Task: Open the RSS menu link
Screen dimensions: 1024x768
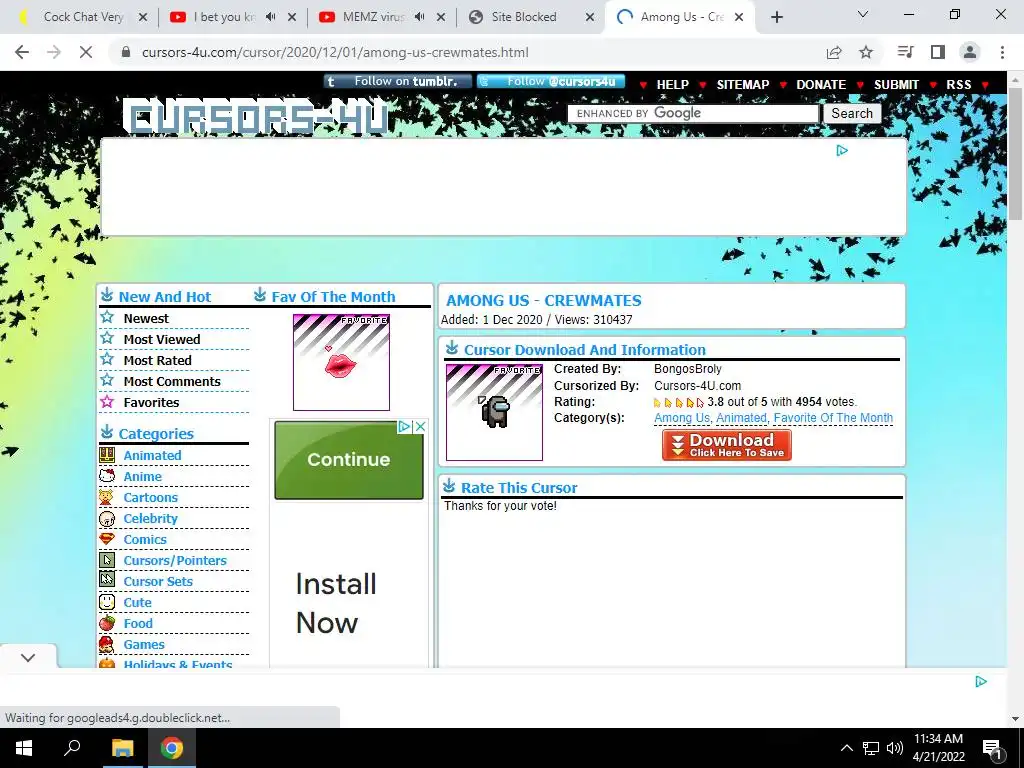Action: 959,85
